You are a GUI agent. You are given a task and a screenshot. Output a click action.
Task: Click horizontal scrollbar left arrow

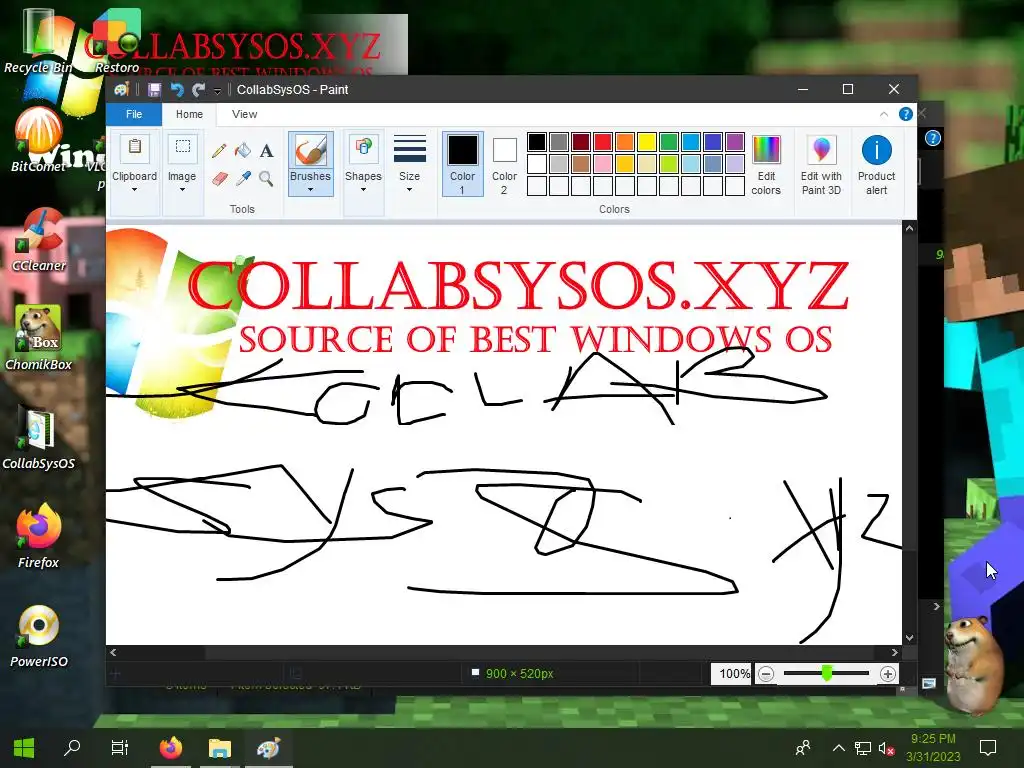pos(114,652)
